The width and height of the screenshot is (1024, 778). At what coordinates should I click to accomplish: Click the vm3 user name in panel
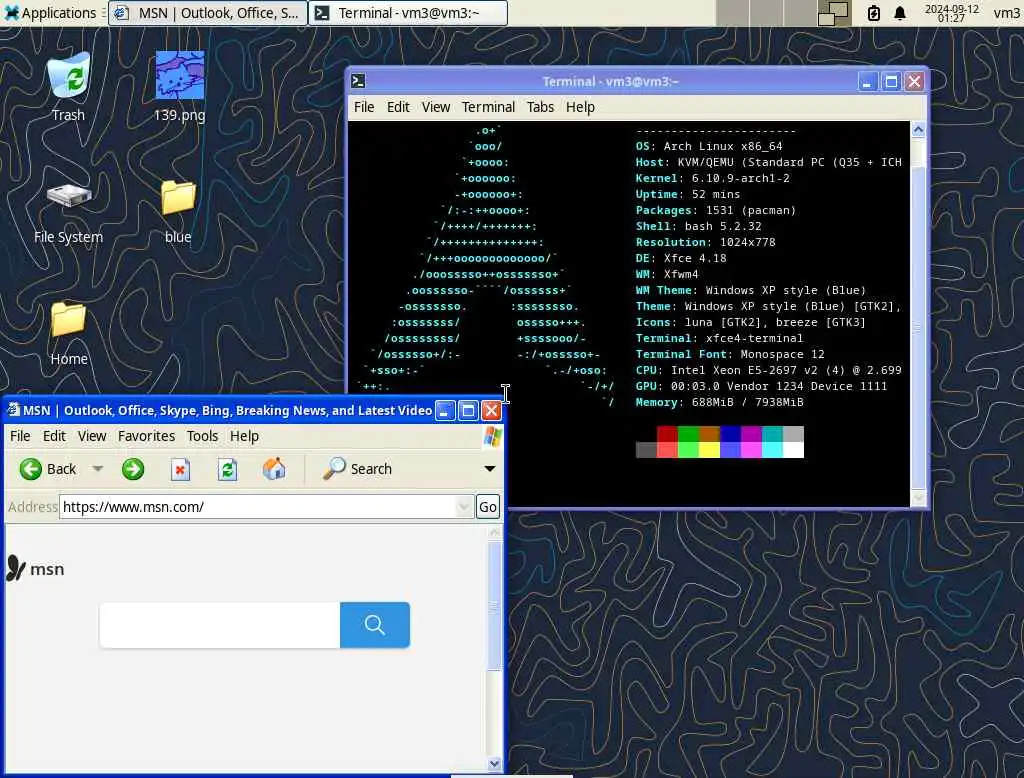coord(1006,13)
